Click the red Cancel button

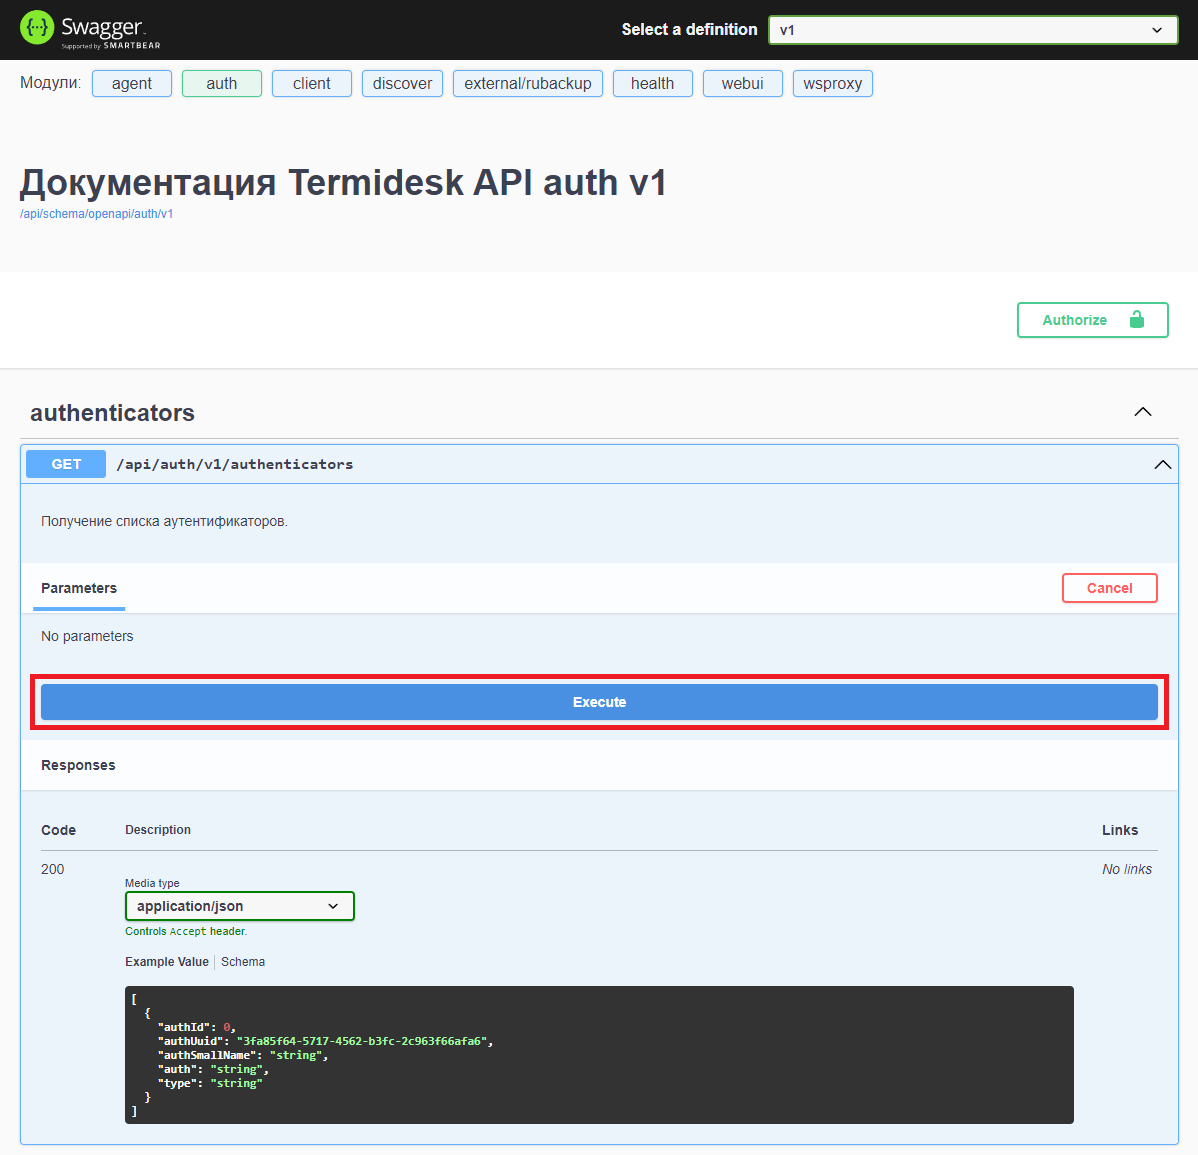[1109, 588]
